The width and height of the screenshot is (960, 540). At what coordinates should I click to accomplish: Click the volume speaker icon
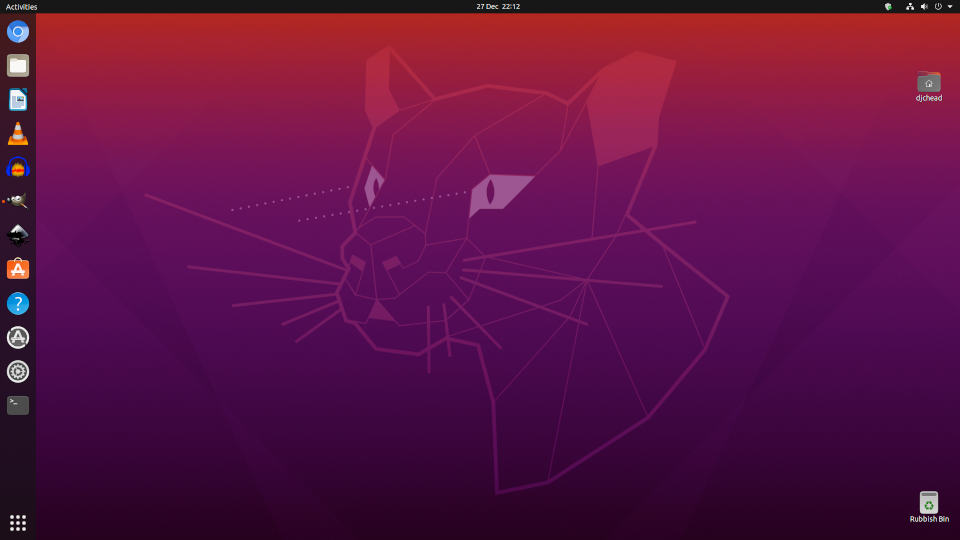[x=924, y=7]
